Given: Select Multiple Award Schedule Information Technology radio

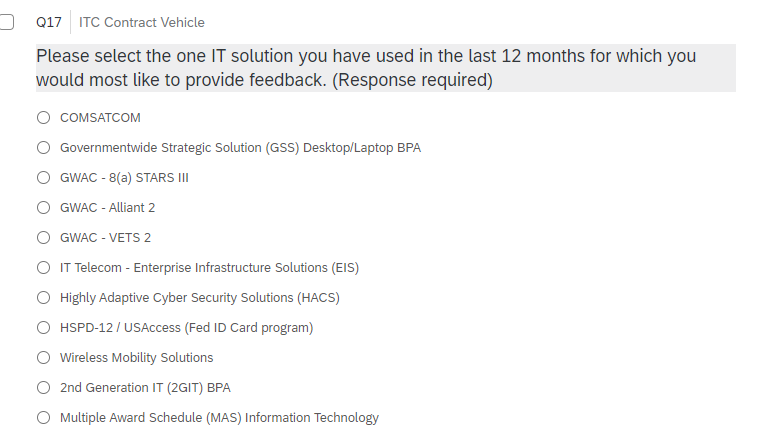Looking at the screenshot, I should pos(43,417).
